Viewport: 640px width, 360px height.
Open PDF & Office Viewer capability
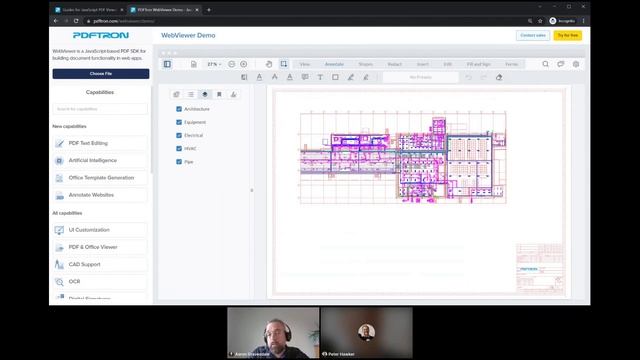pyautogui.click(x=100, y=247)
